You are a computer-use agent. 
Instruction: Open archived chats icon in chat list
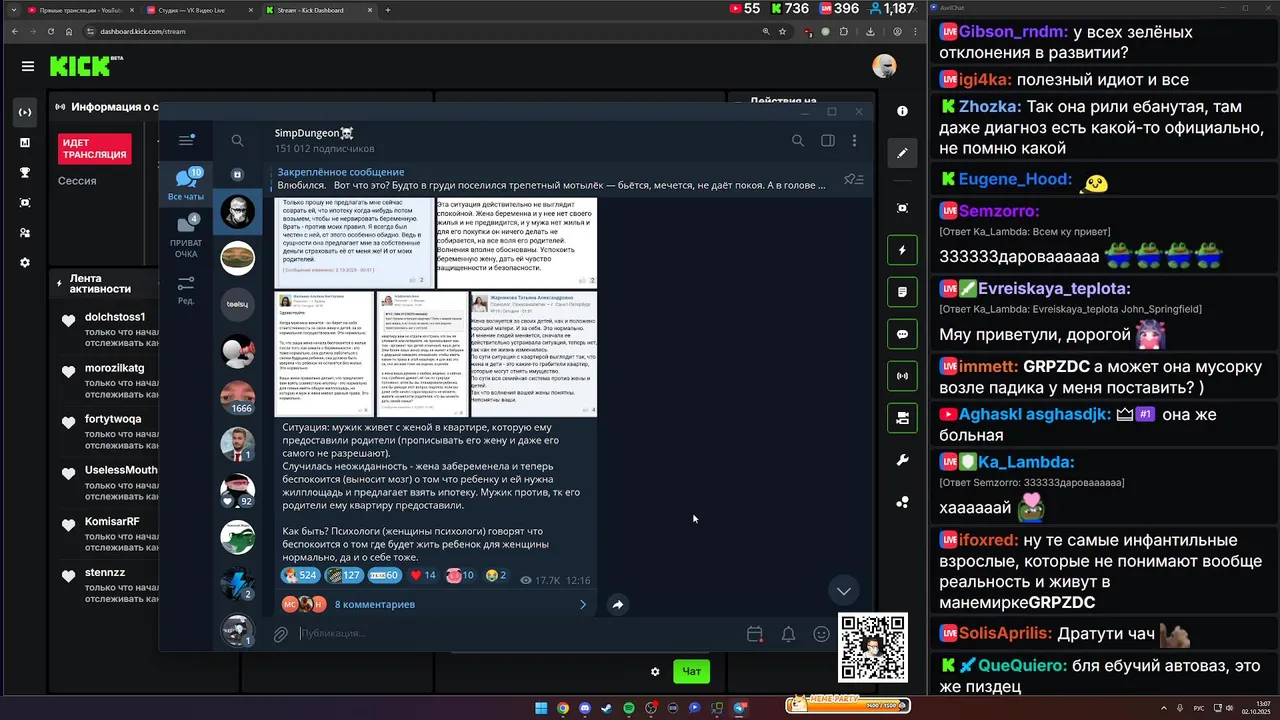(x=237, y=174)
